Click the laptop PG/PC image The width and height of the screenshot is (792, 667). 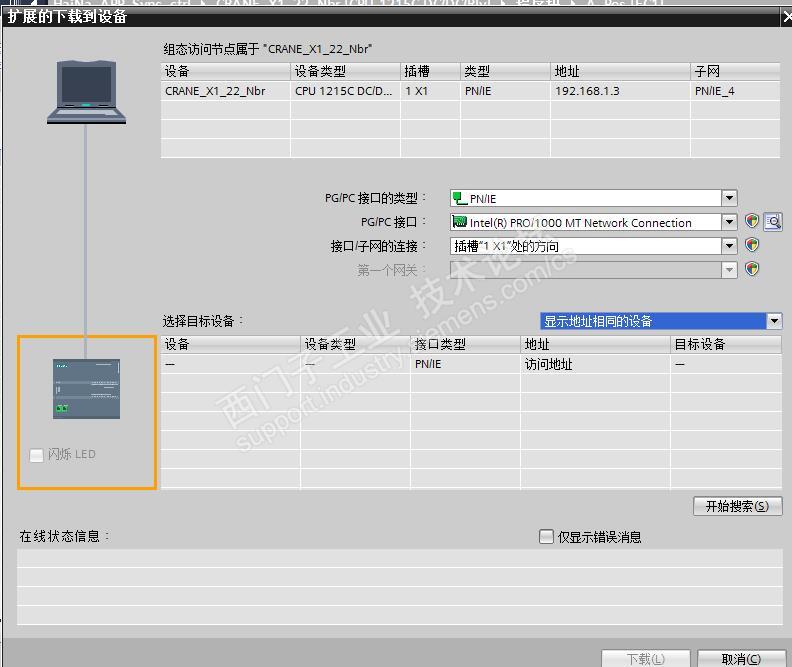(86, 92)
